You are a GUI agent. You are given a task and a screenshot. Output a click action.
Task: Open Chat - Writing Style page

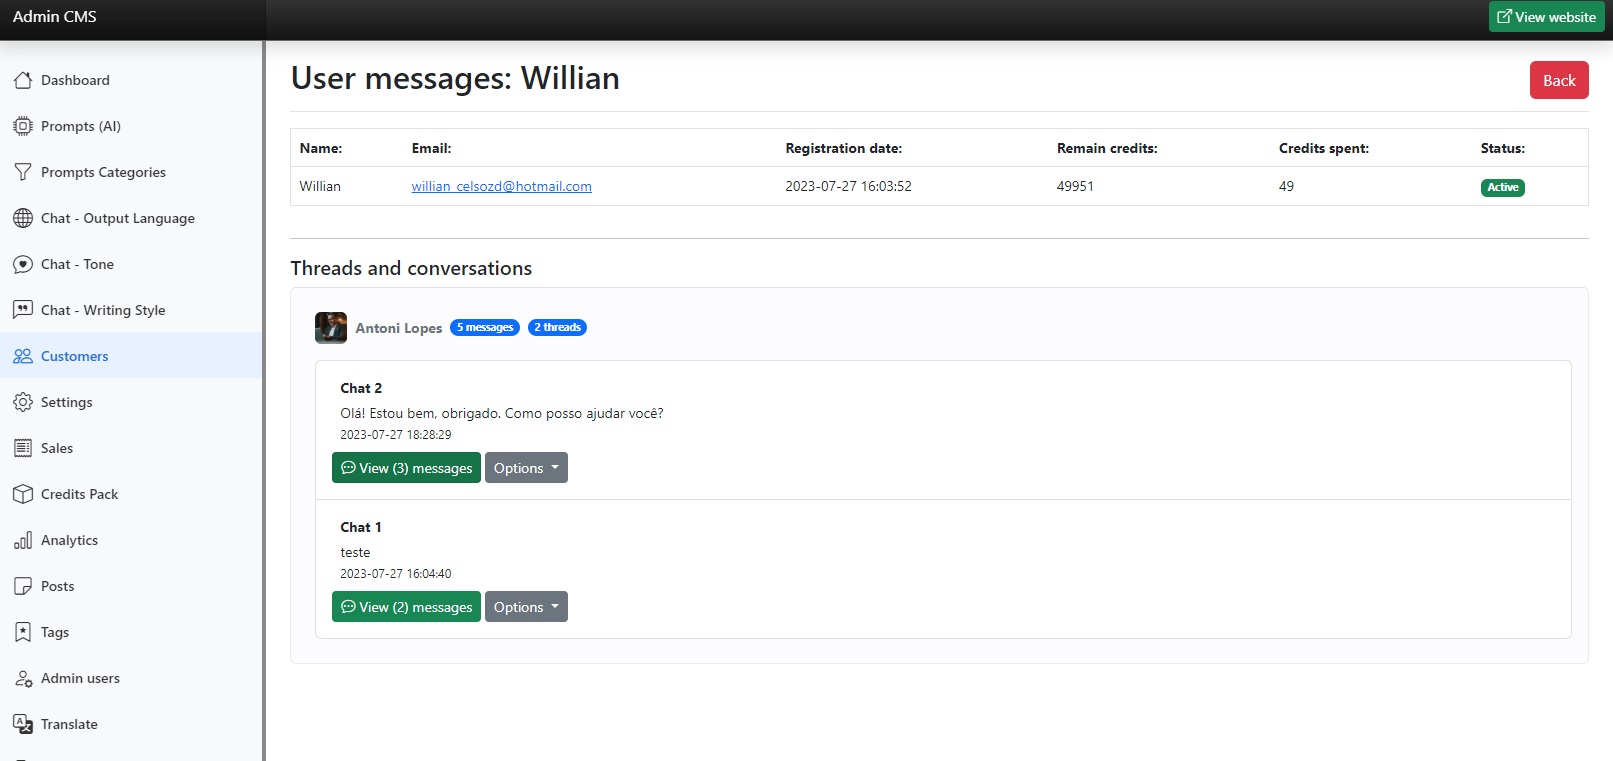103,310
